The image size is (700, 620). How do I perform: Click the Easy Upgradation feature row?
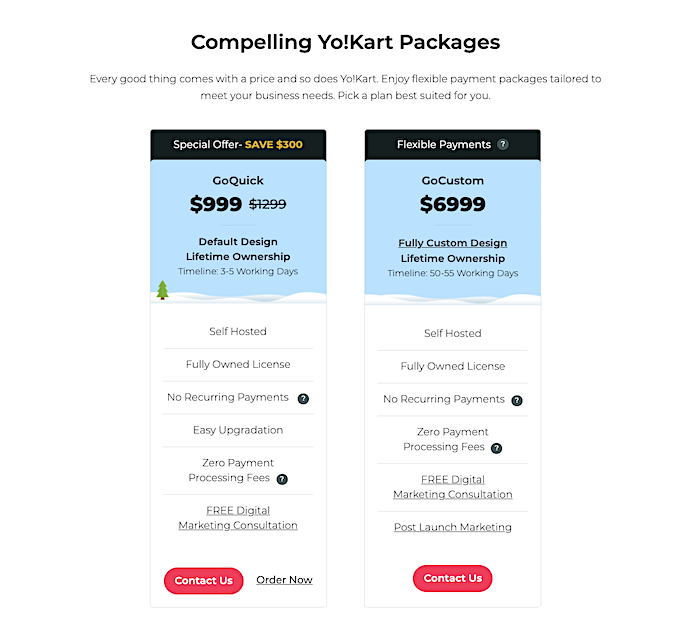pyautogui.click(x=238, y=430)
